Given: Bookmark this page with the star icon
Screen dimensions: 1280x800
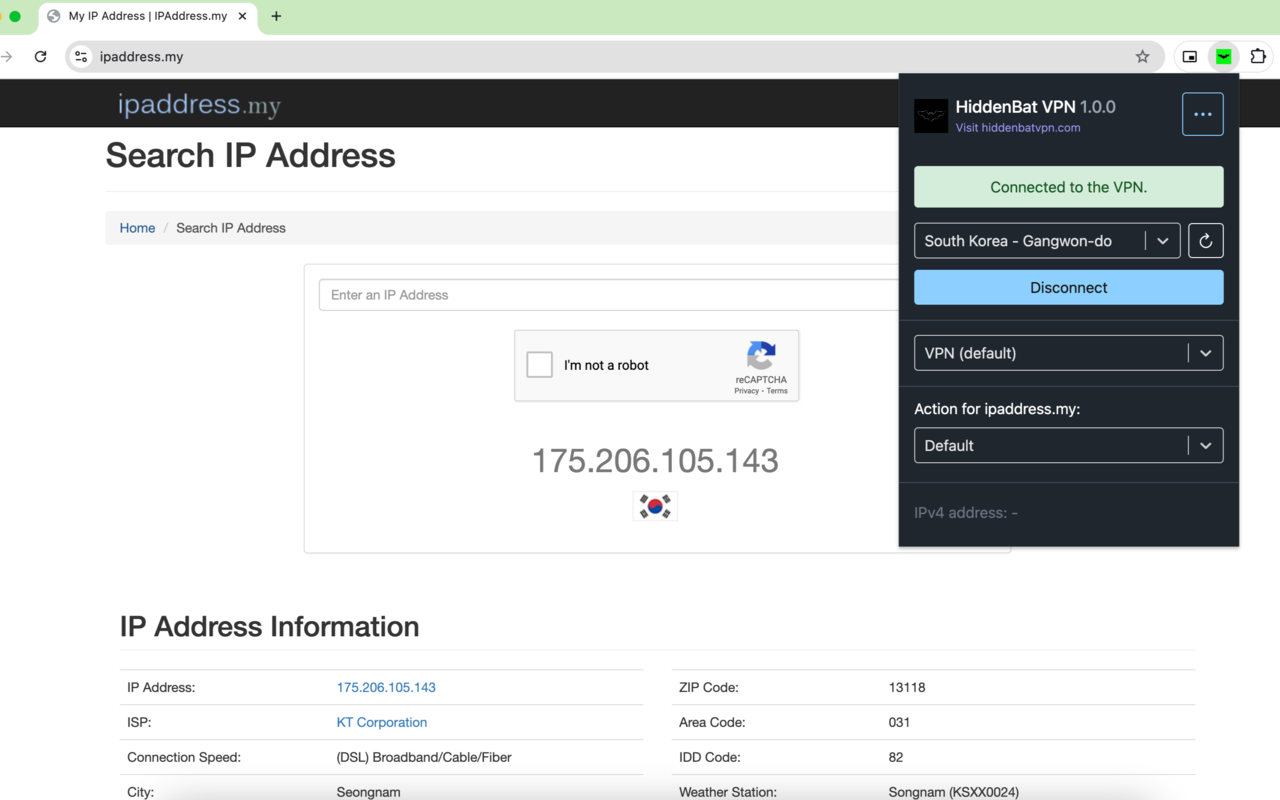Looking at the screenshot, I should (1142, 57).
